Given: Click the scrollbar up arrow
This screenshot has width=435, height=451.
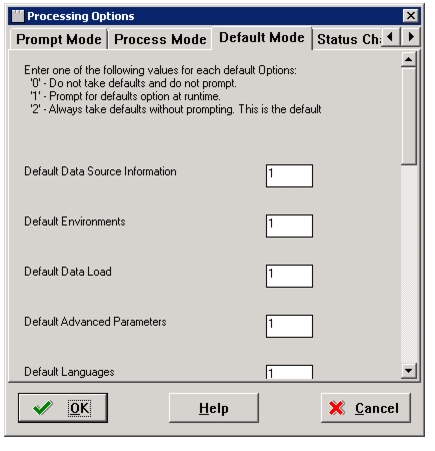Looking at the screenshot, I should [409, 59].
